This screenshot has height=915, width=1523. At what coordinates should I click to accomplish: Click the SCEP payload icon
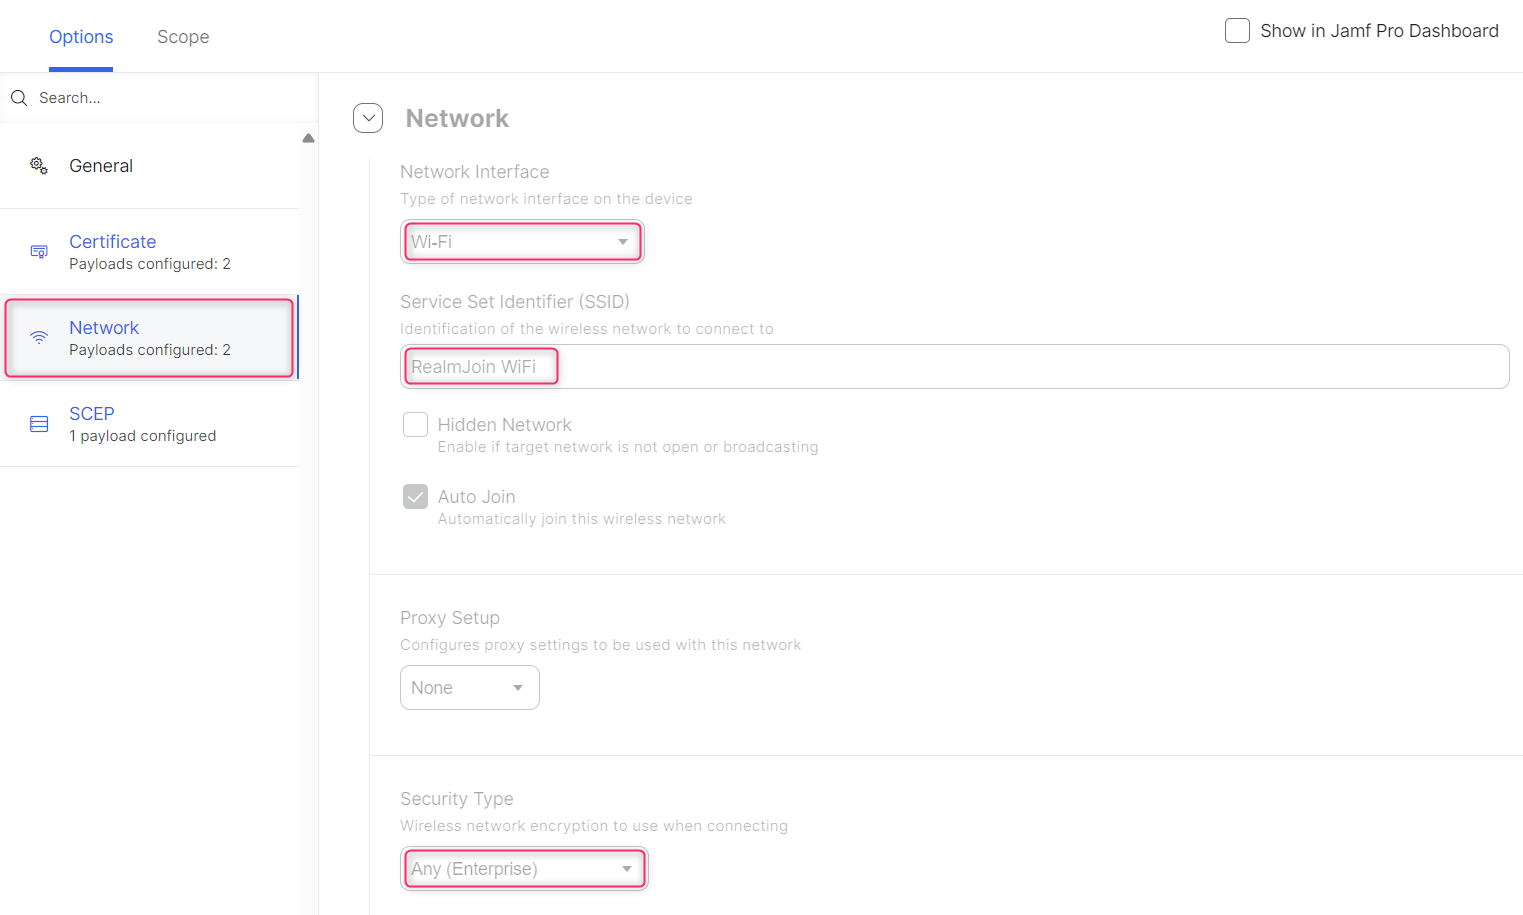(39, 424)
